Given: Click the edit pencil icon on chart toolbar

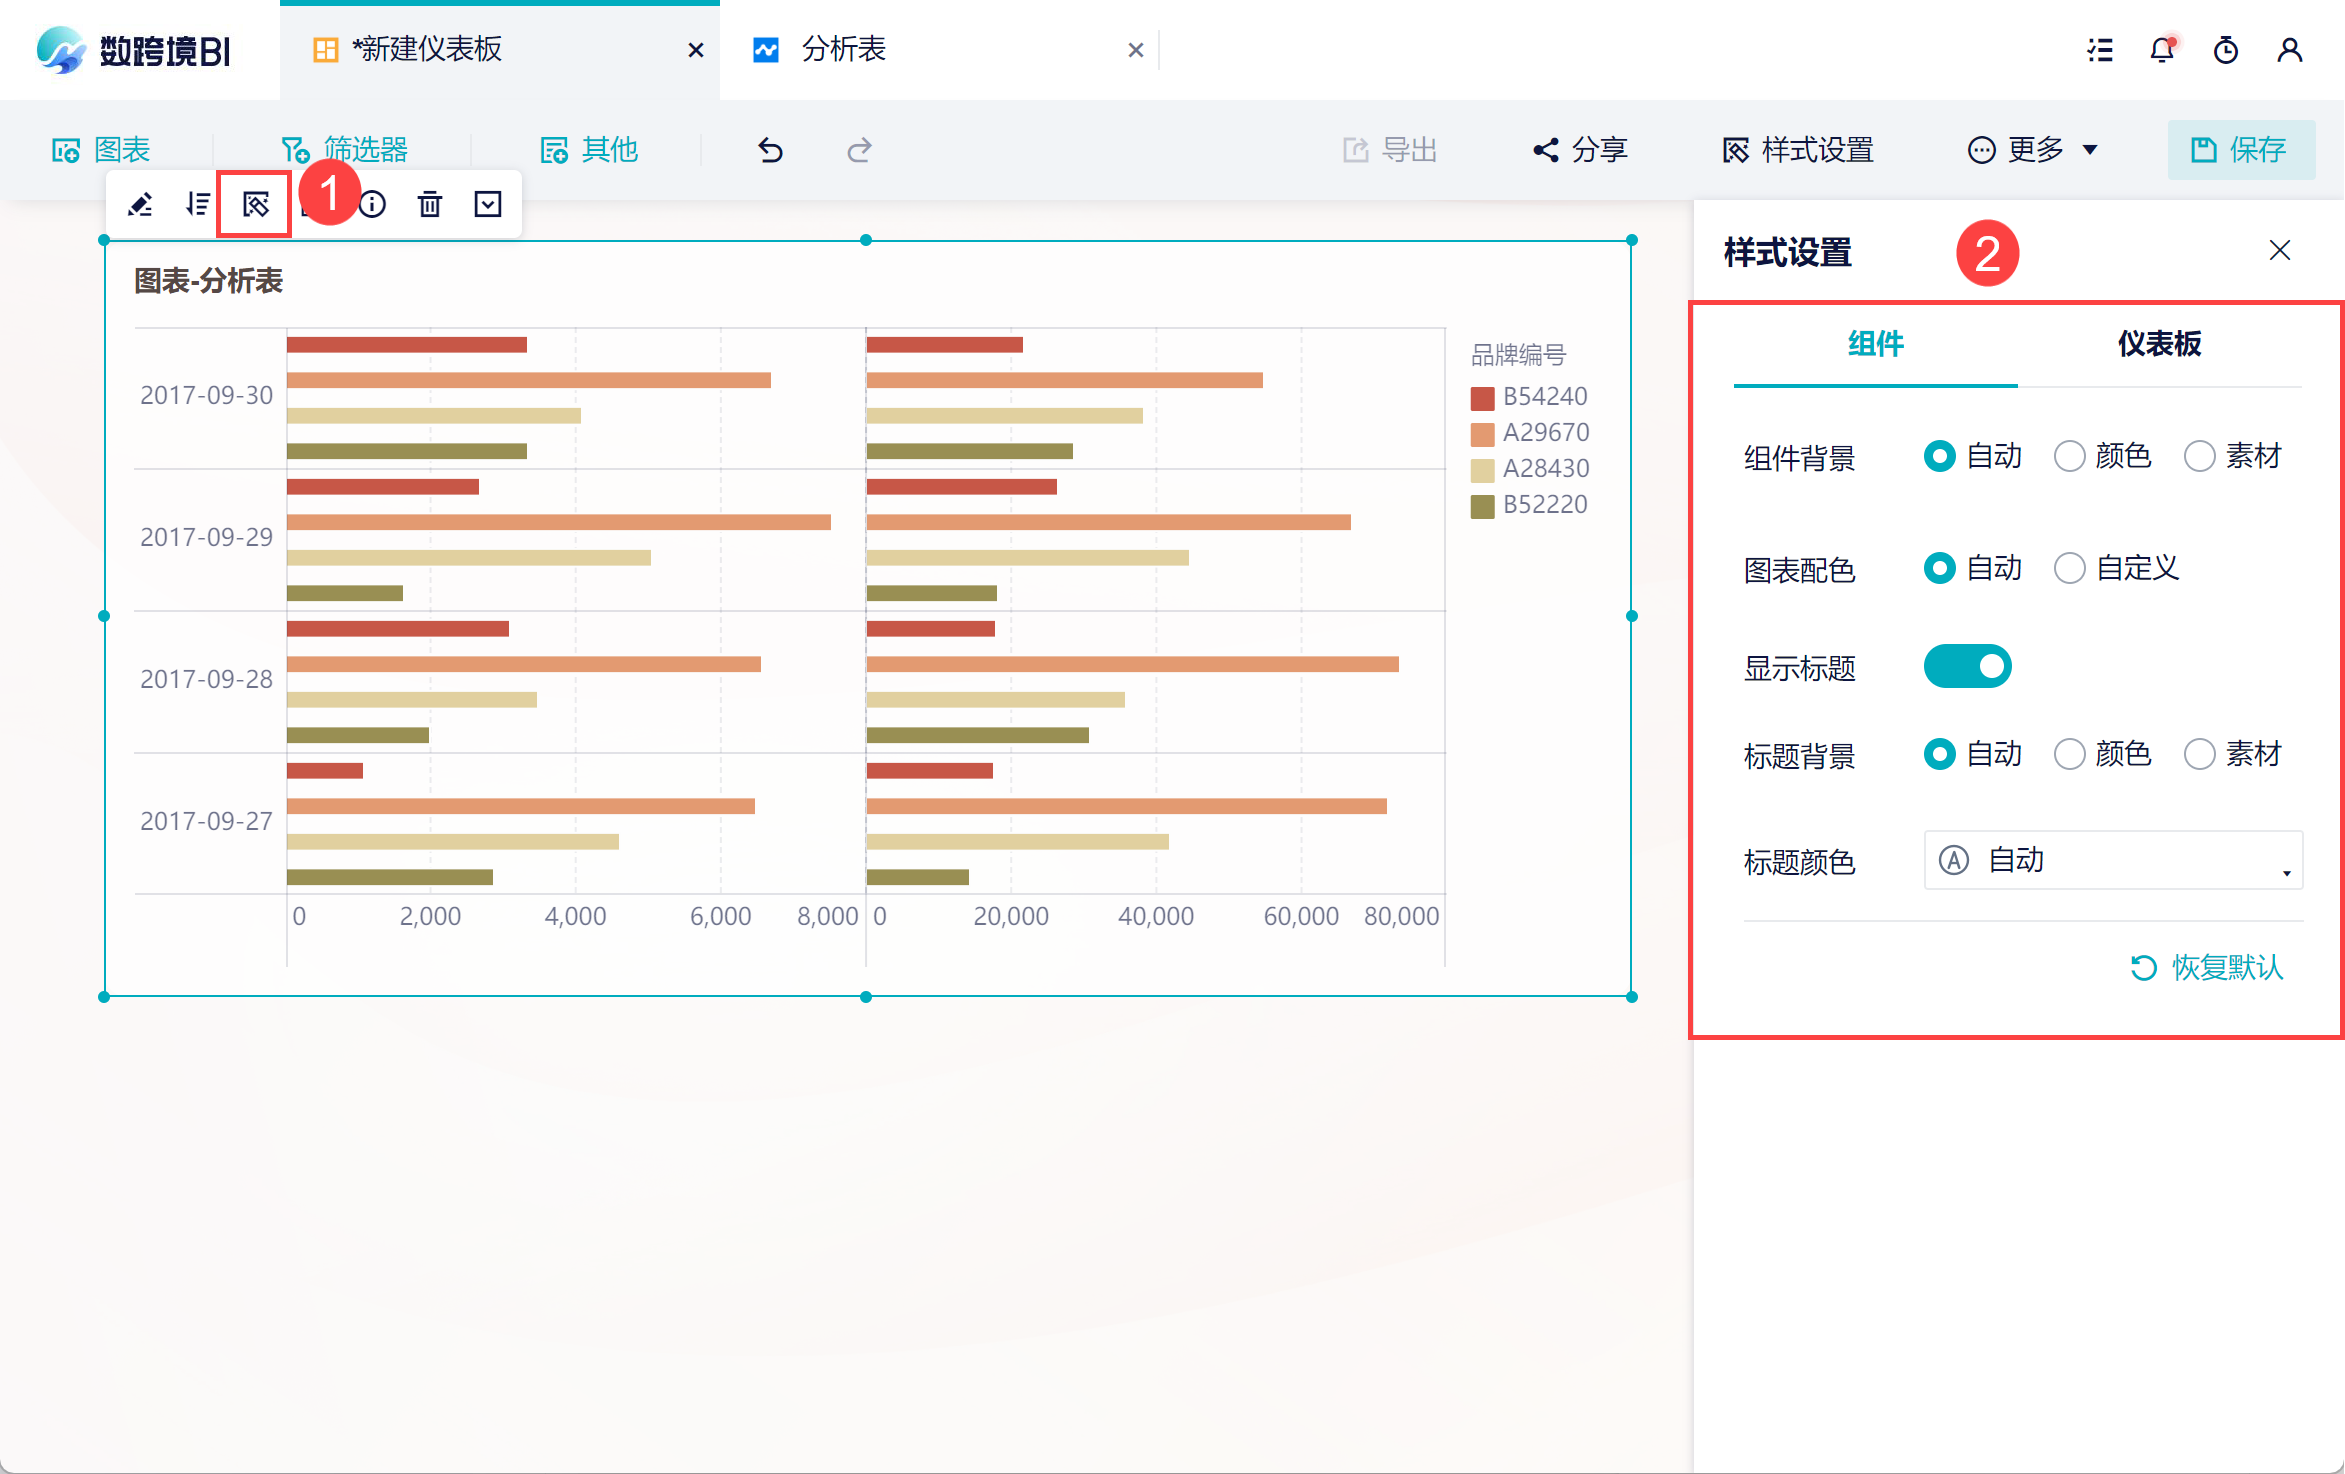Looking at the screenshot, I should (x=140, y=205).
